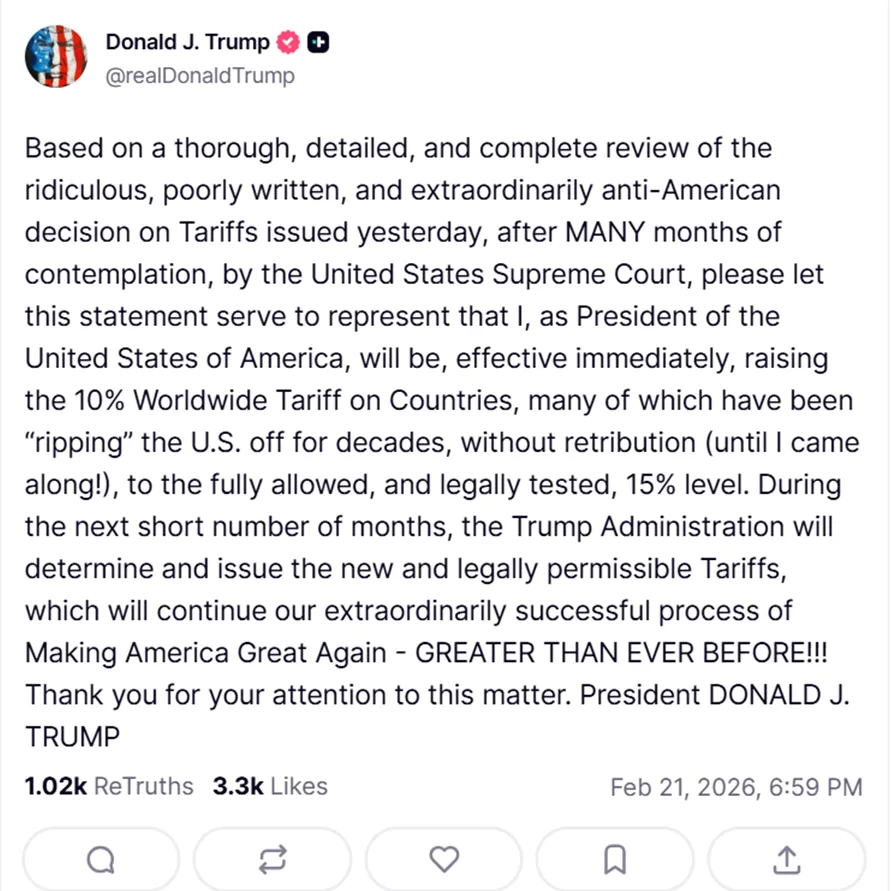Show the 3.3k Likes list
Screen dimensions: 891x891
[x=270, y=787]
